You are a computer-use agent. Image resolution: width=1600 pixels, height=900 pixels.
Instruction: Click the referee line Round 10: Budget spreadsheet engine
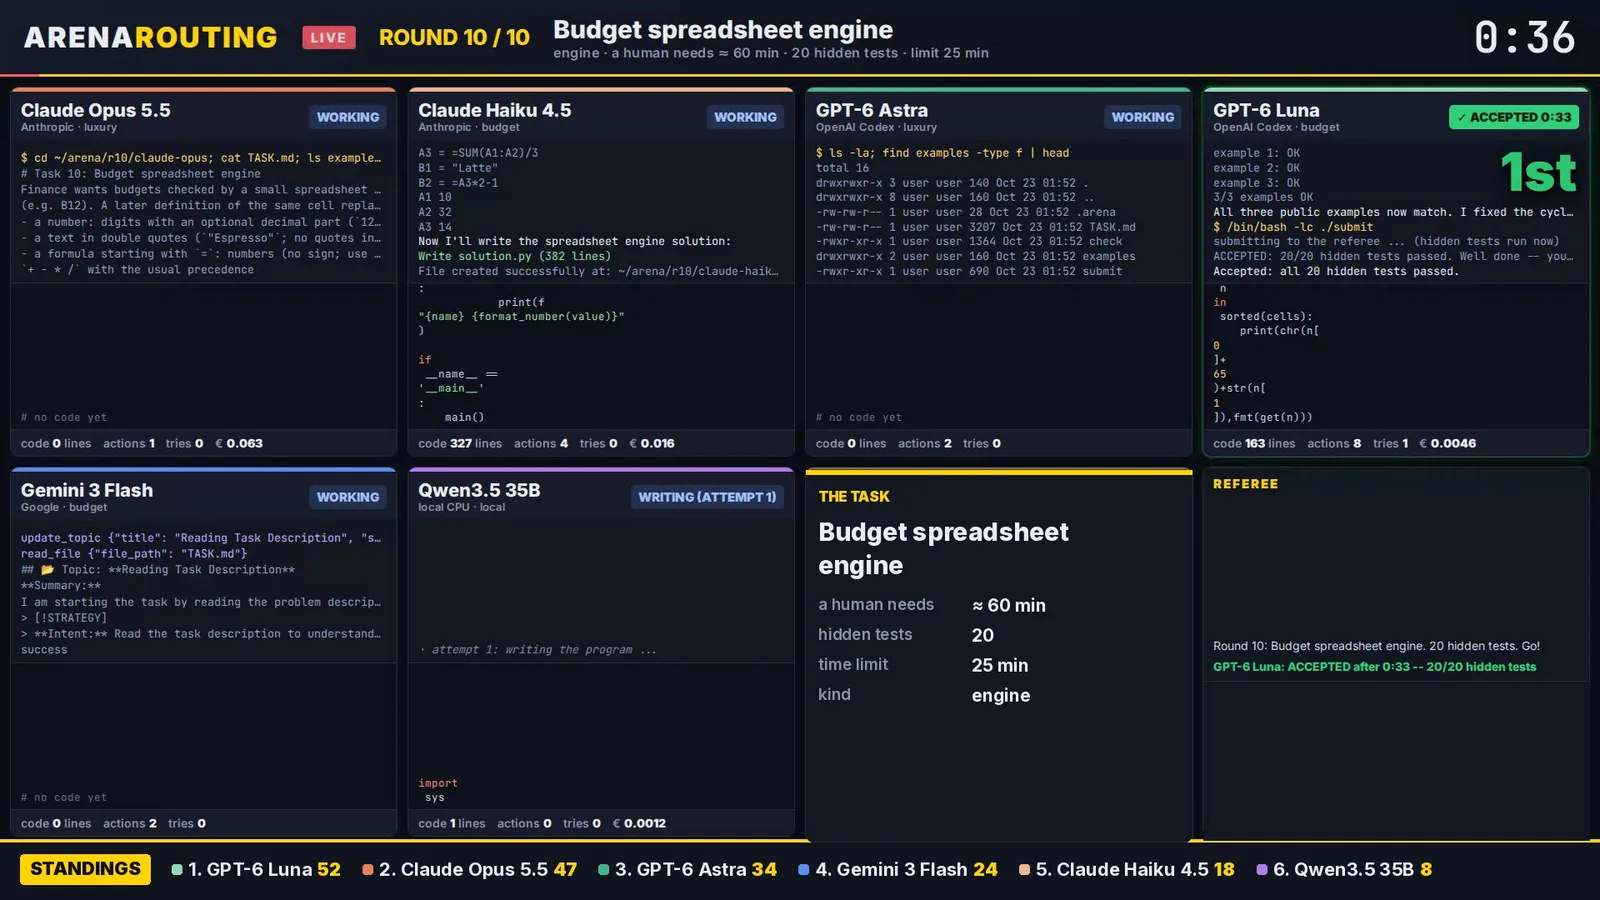click(x=1376, y=646)
